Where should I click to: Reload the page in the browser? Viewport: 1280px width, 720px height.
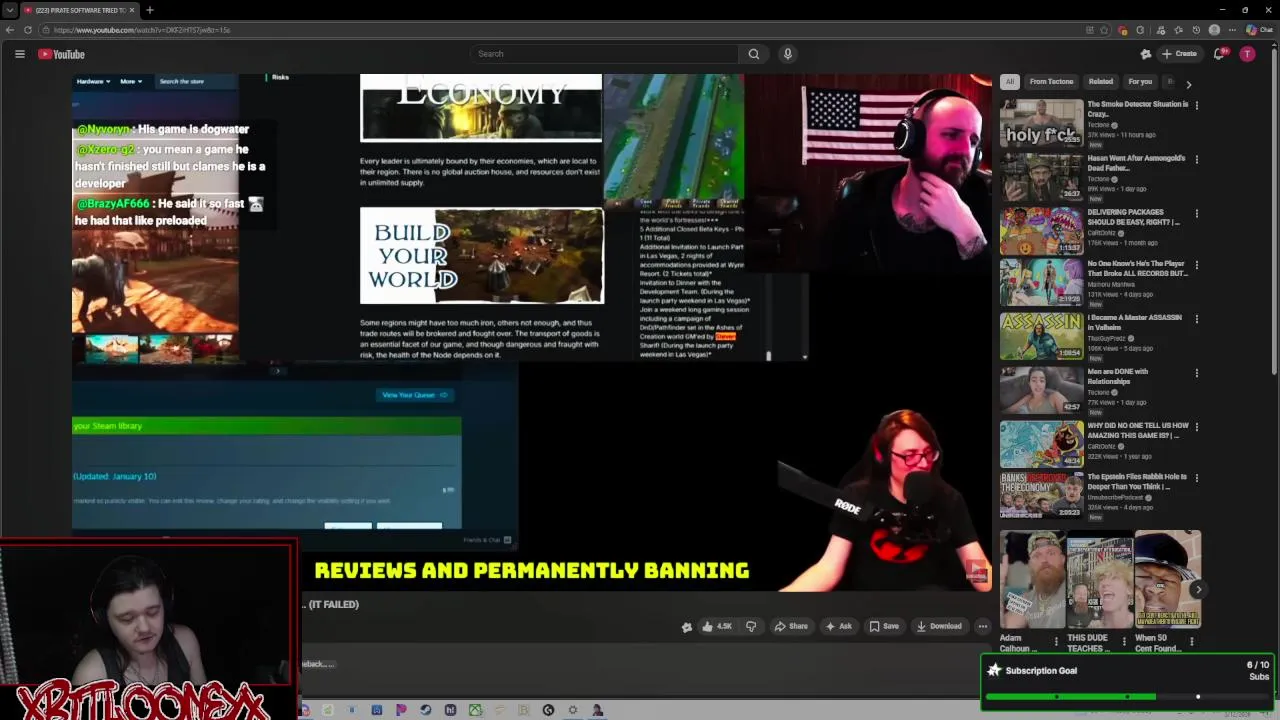28,30
